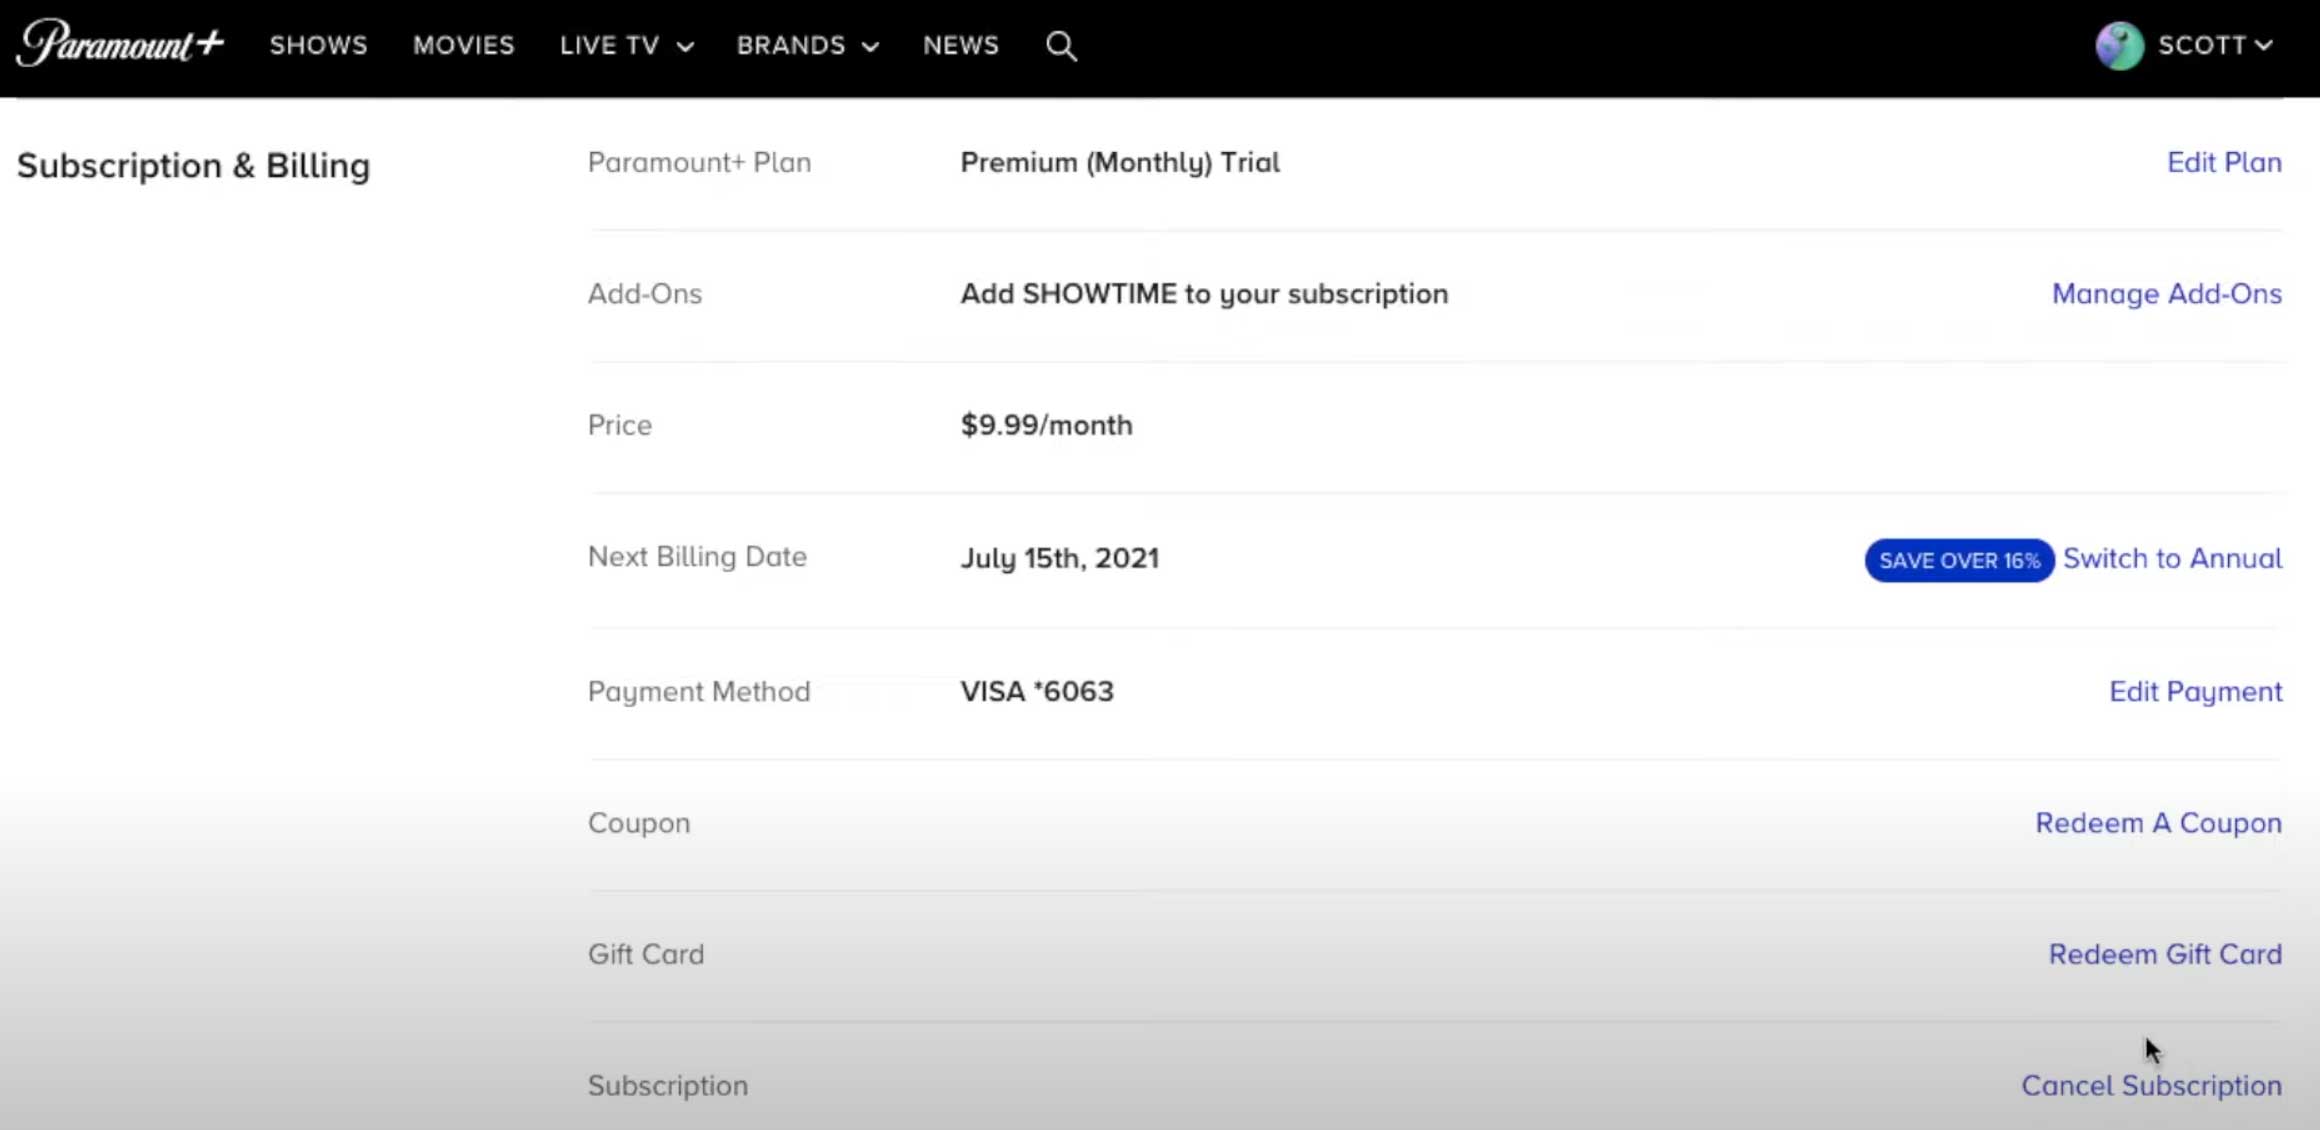Click SAVE OVER 16% badge button
Viewport: 2320px width, 1130px height.
(x=1958, y=559)
